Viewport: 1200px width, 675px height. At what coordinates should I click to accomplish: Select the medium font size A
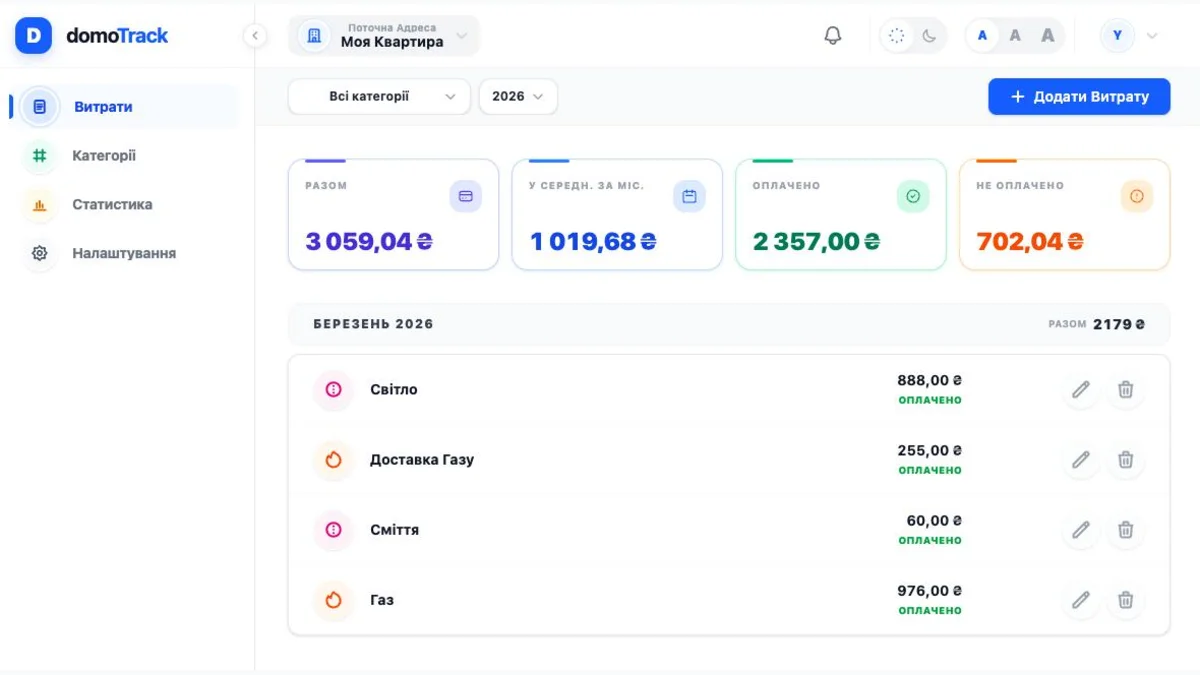click(1015, 36)
